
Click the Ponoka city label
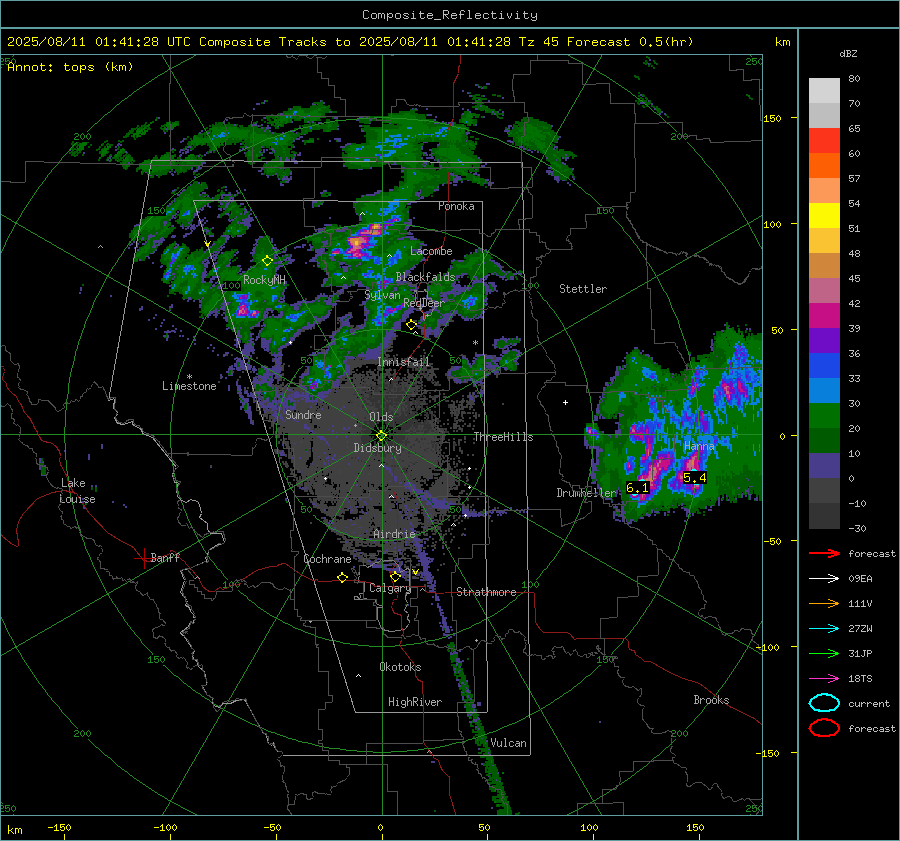pyautogui.click(x=456, y=206)
